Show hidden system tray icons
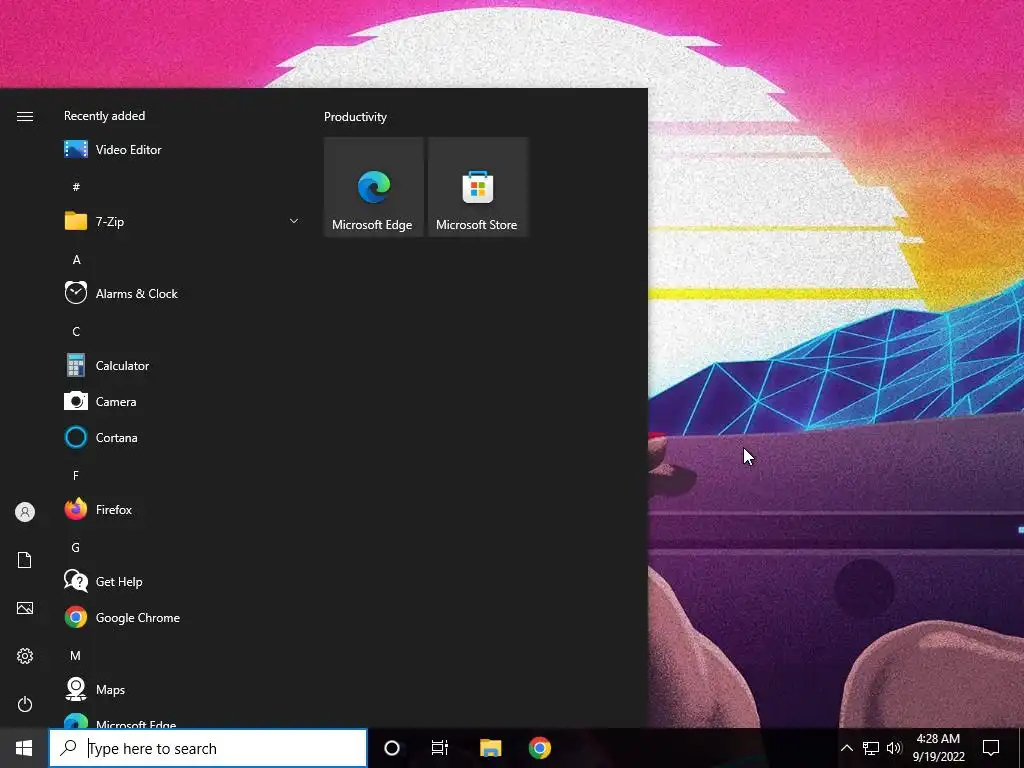 (x=846, y=748)
